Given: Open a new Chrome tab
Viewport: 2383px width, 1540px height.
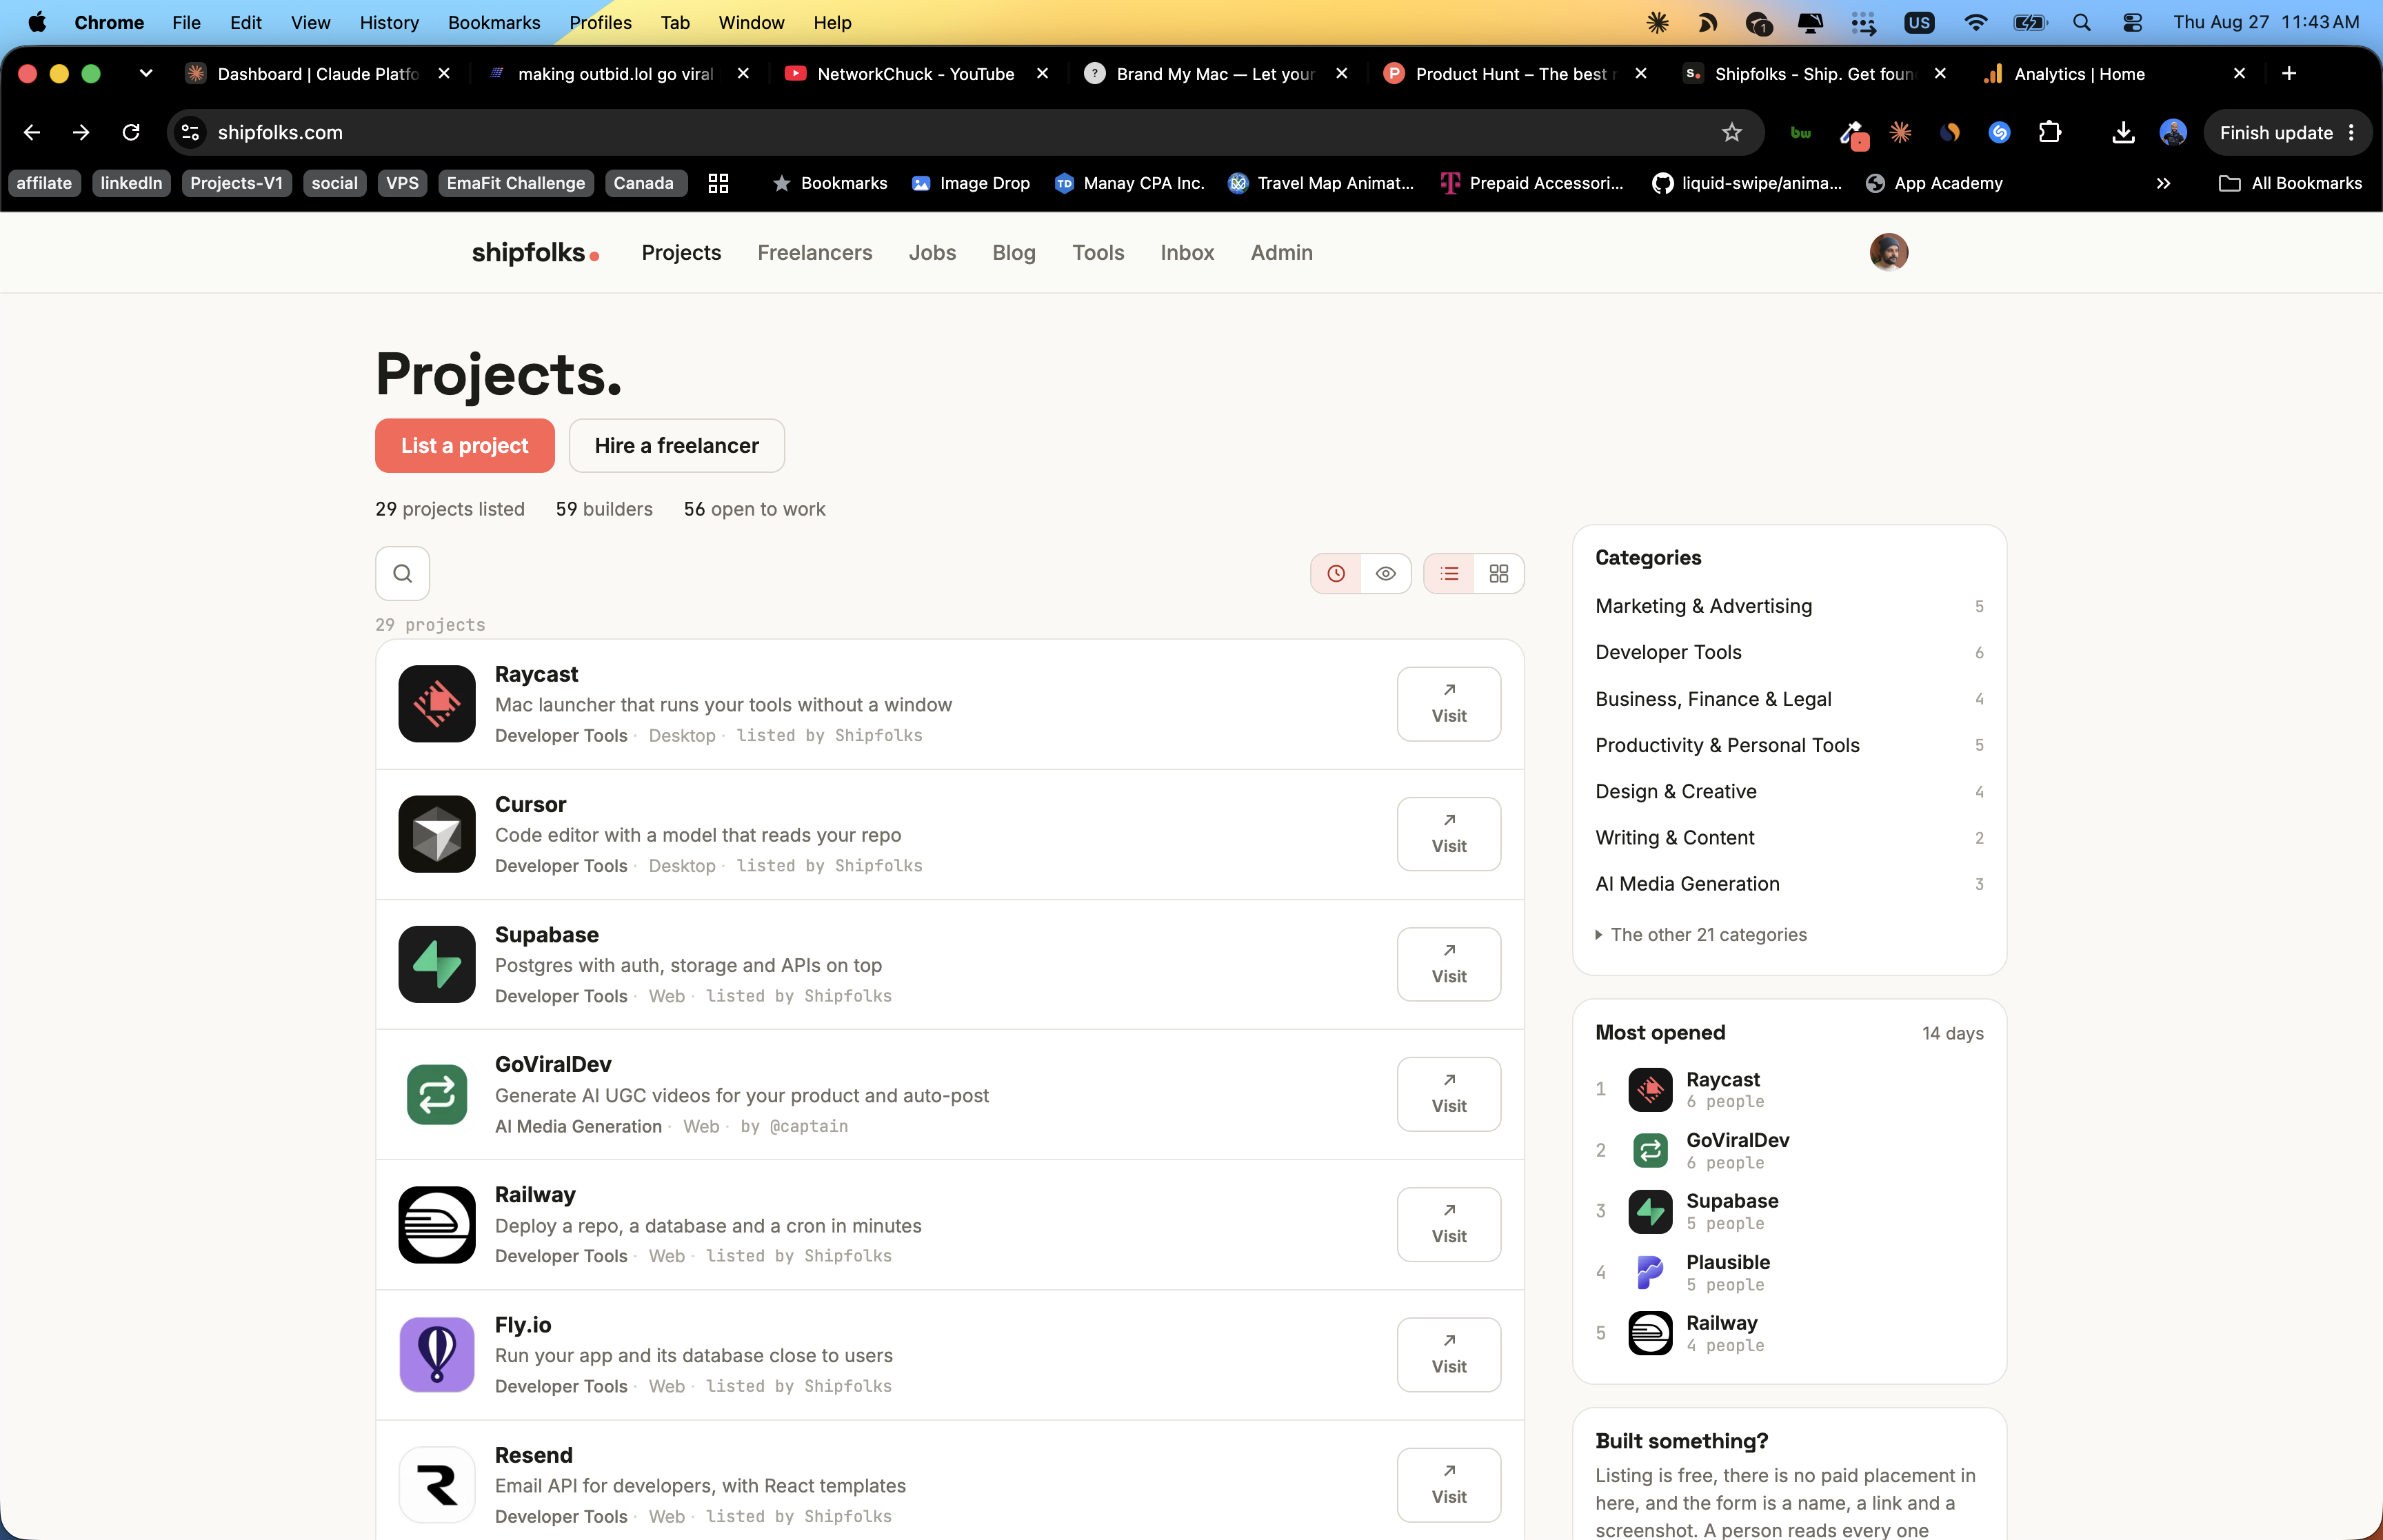Looking at the screenshot, I should coord(2288,73).
